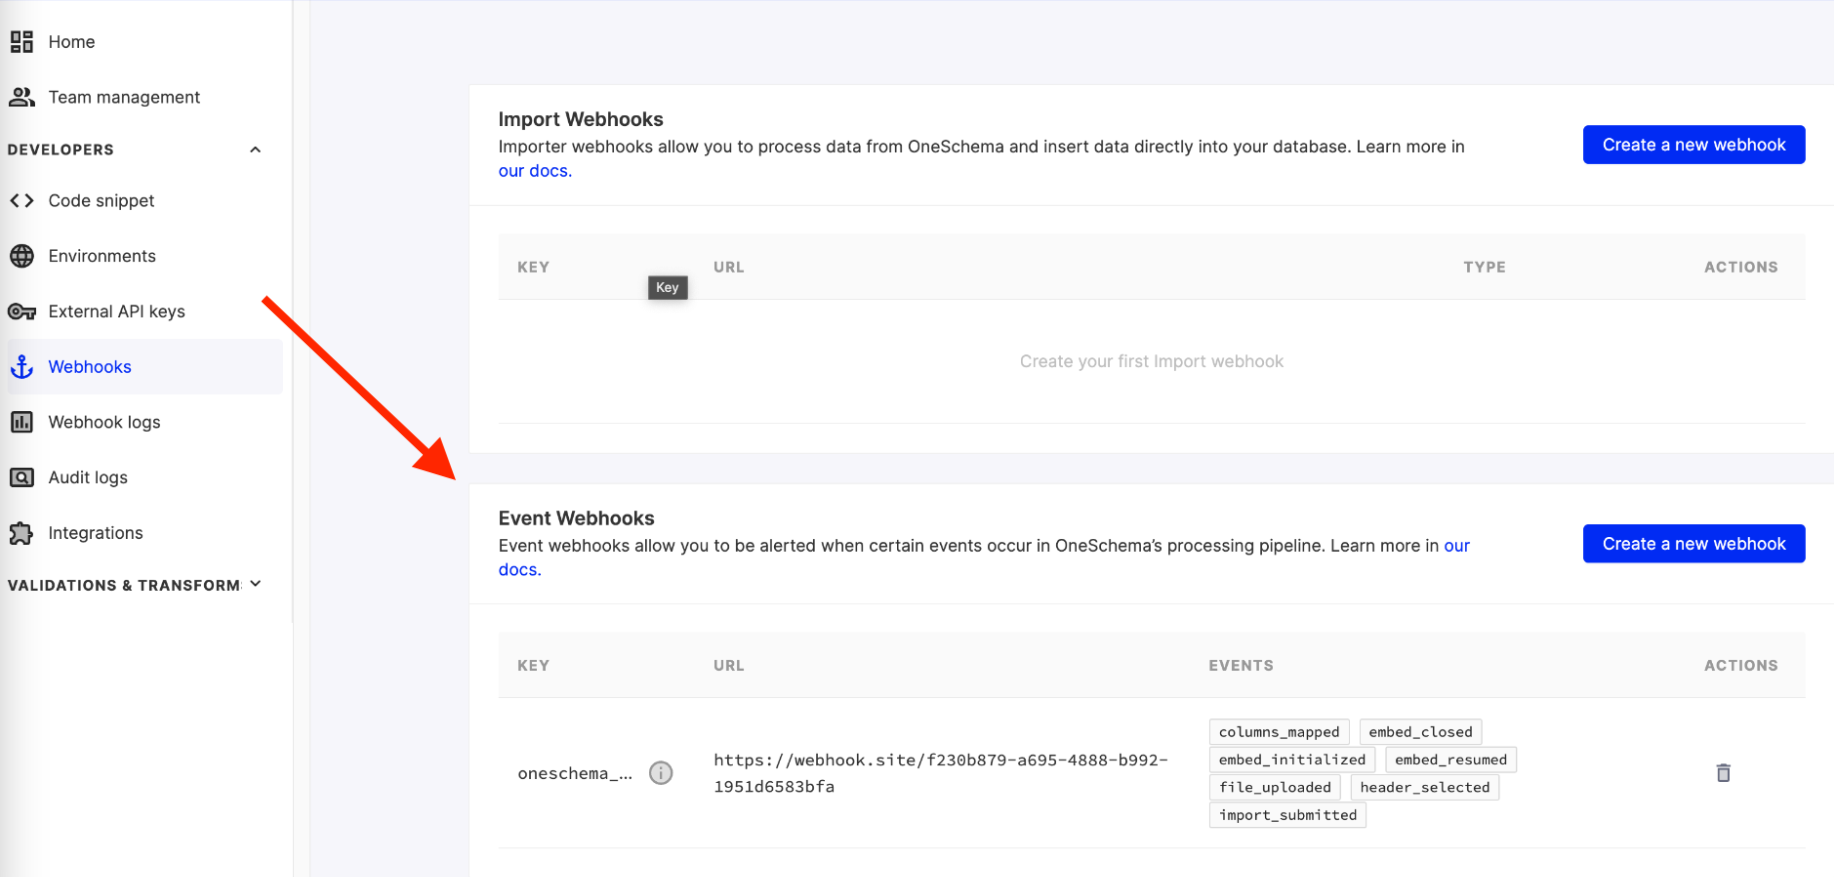Screen dimensions: 1834x877
Task: Click the Home dashboard icon
Action: click(22, 42)
